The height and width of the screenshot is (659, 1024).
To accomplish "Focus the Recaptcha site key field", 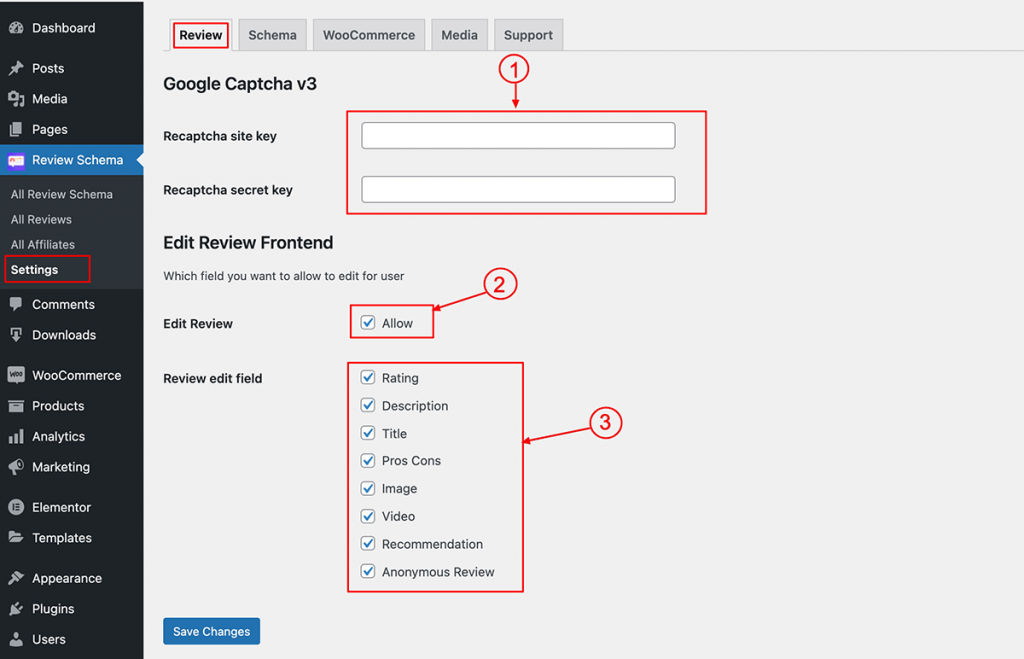I will 519,136.
